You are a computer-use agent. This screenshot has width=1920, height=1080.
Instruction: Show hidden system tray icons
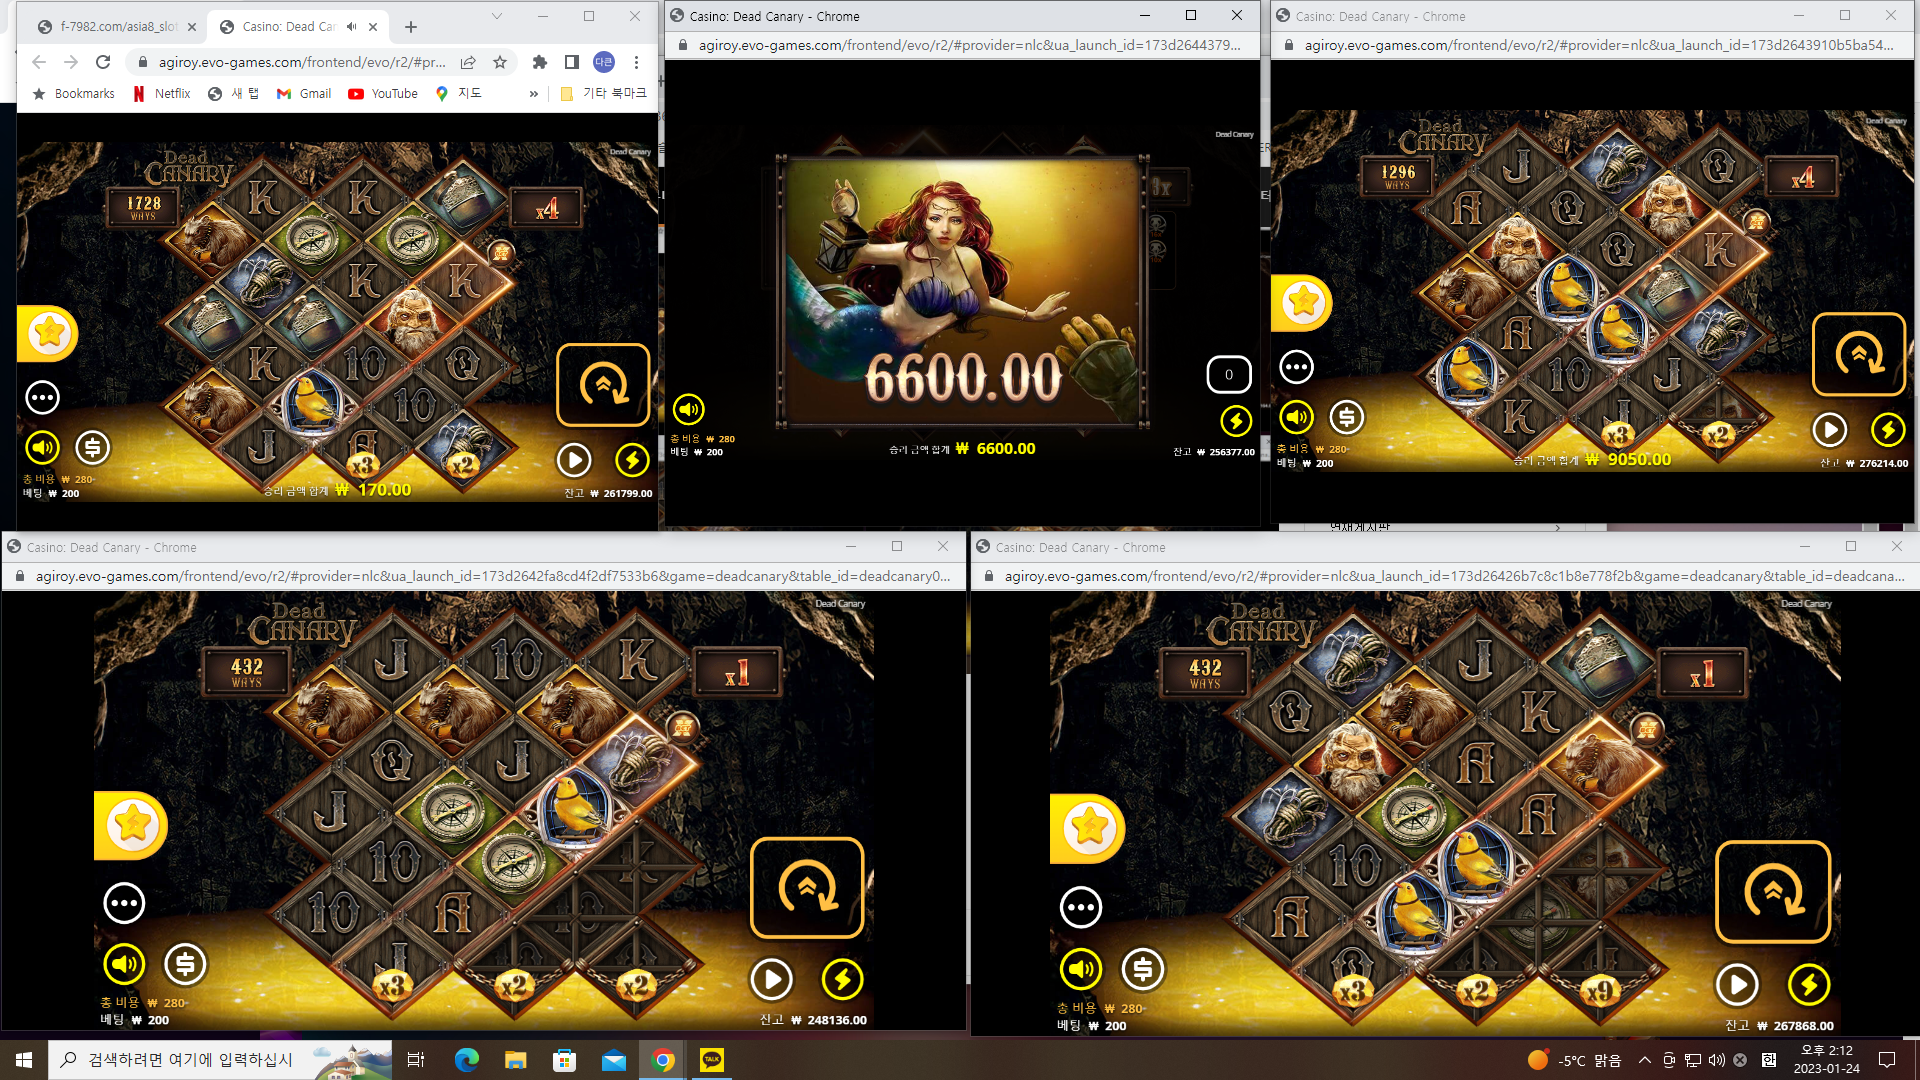[x=1645, y=1060]
